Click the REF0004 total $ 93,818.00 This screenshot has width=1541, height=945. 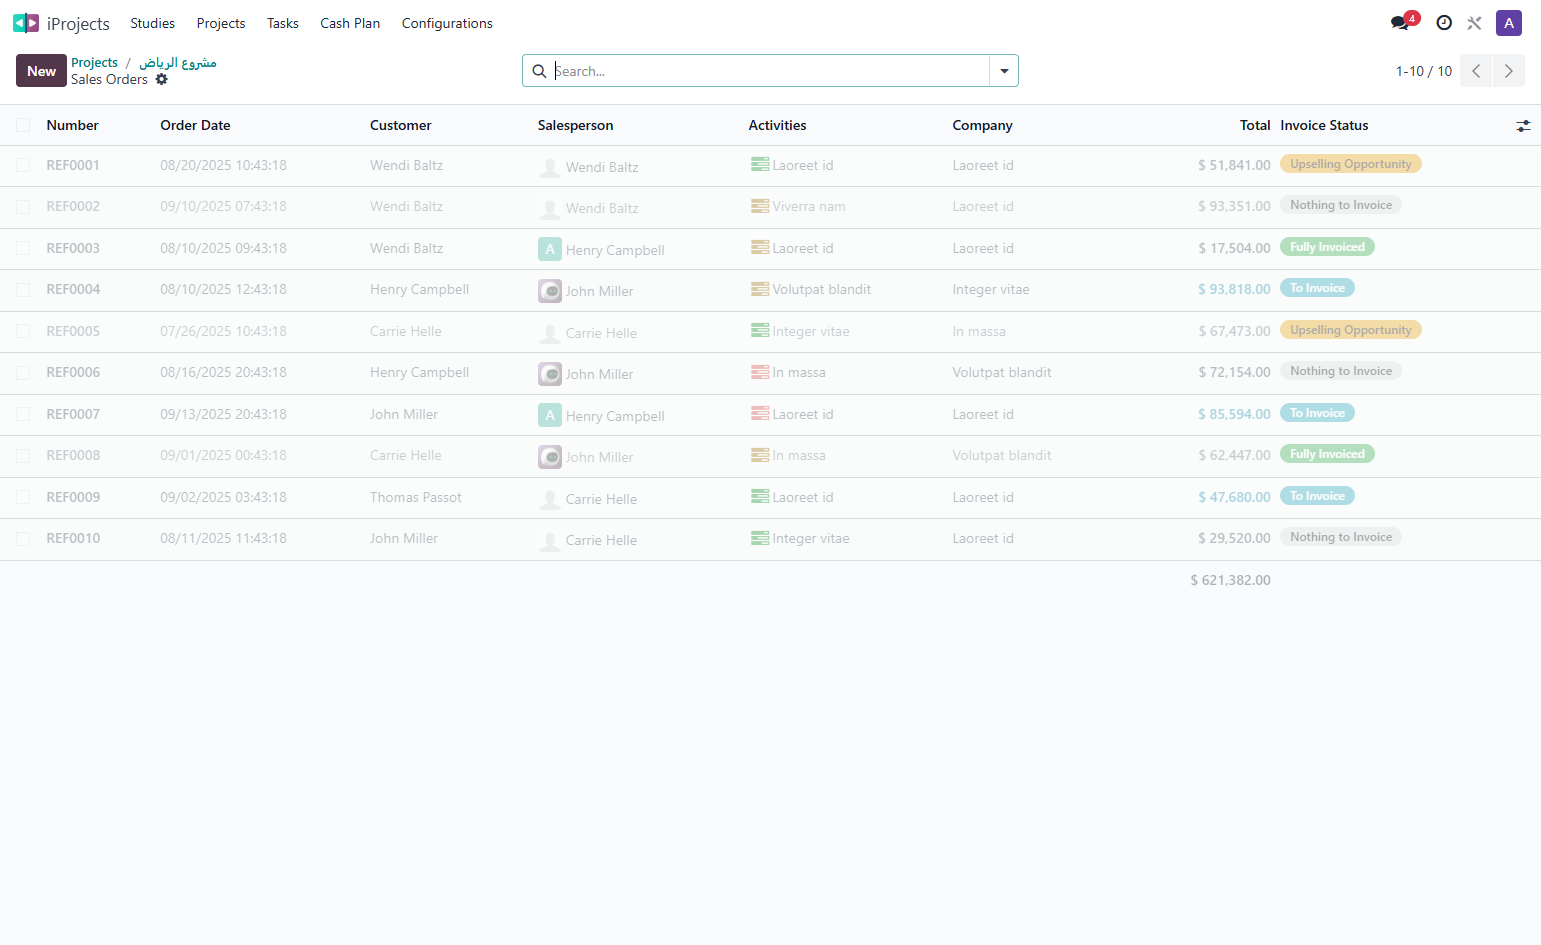tap(1234, 289)
